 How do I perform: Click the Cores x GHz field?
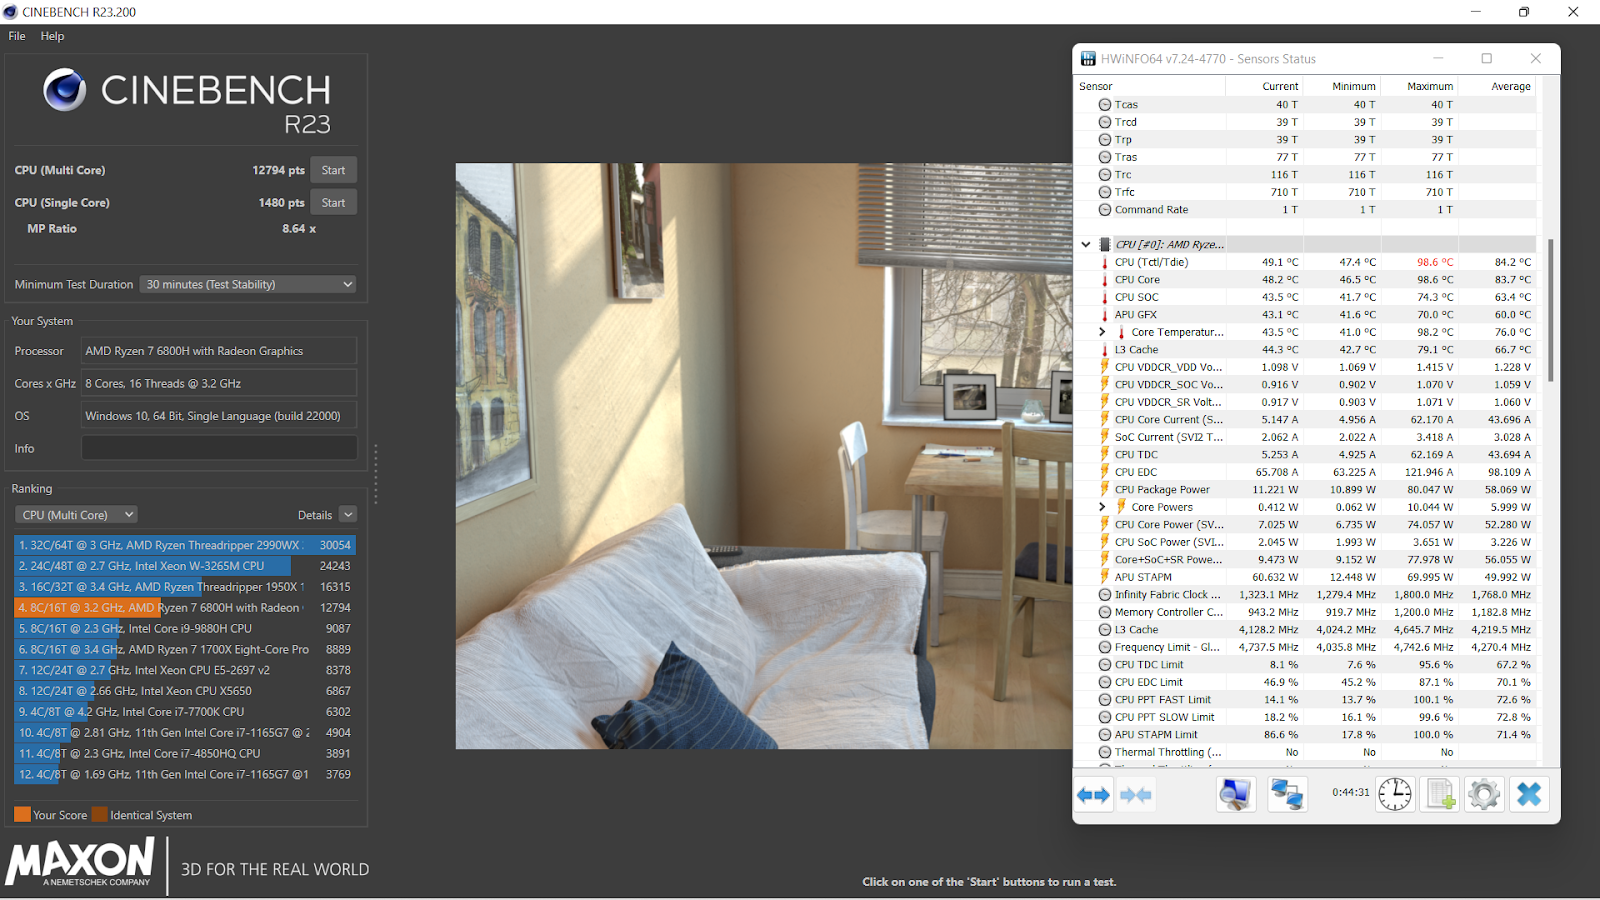(x=219, y=383)
